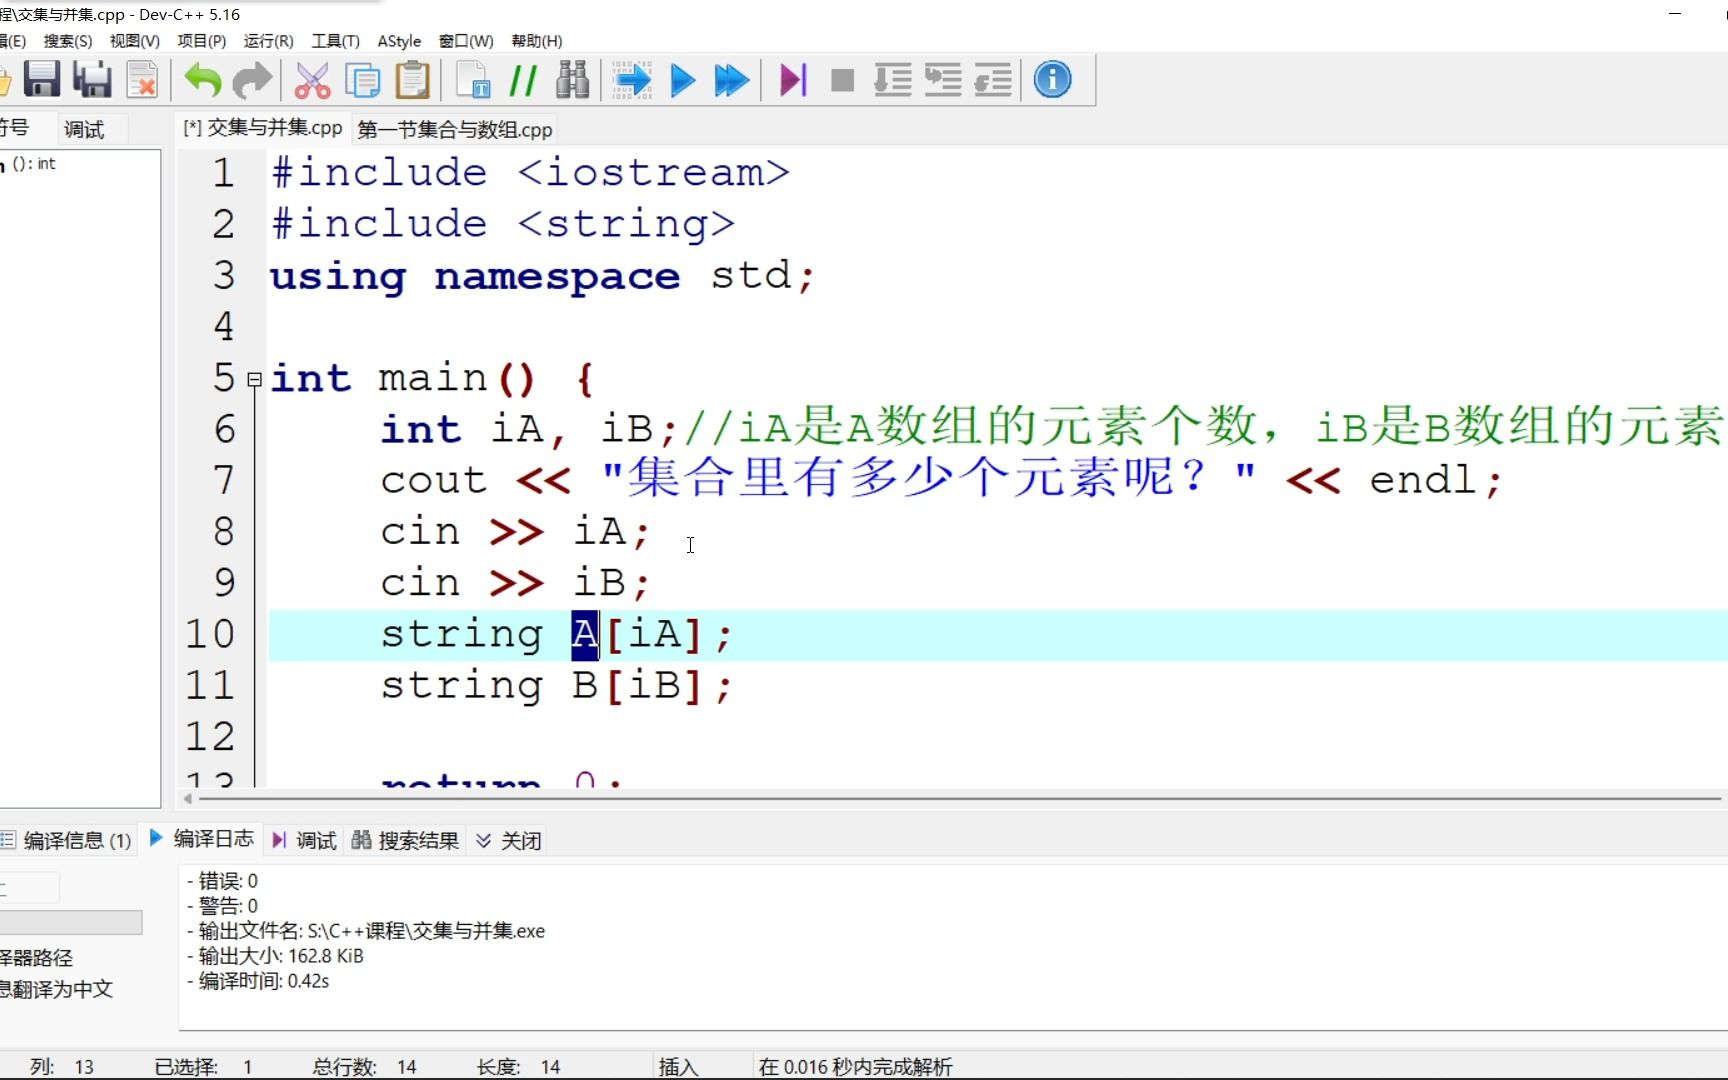
Task: Click the Step Over debug icon
Action: coord(943,80)
